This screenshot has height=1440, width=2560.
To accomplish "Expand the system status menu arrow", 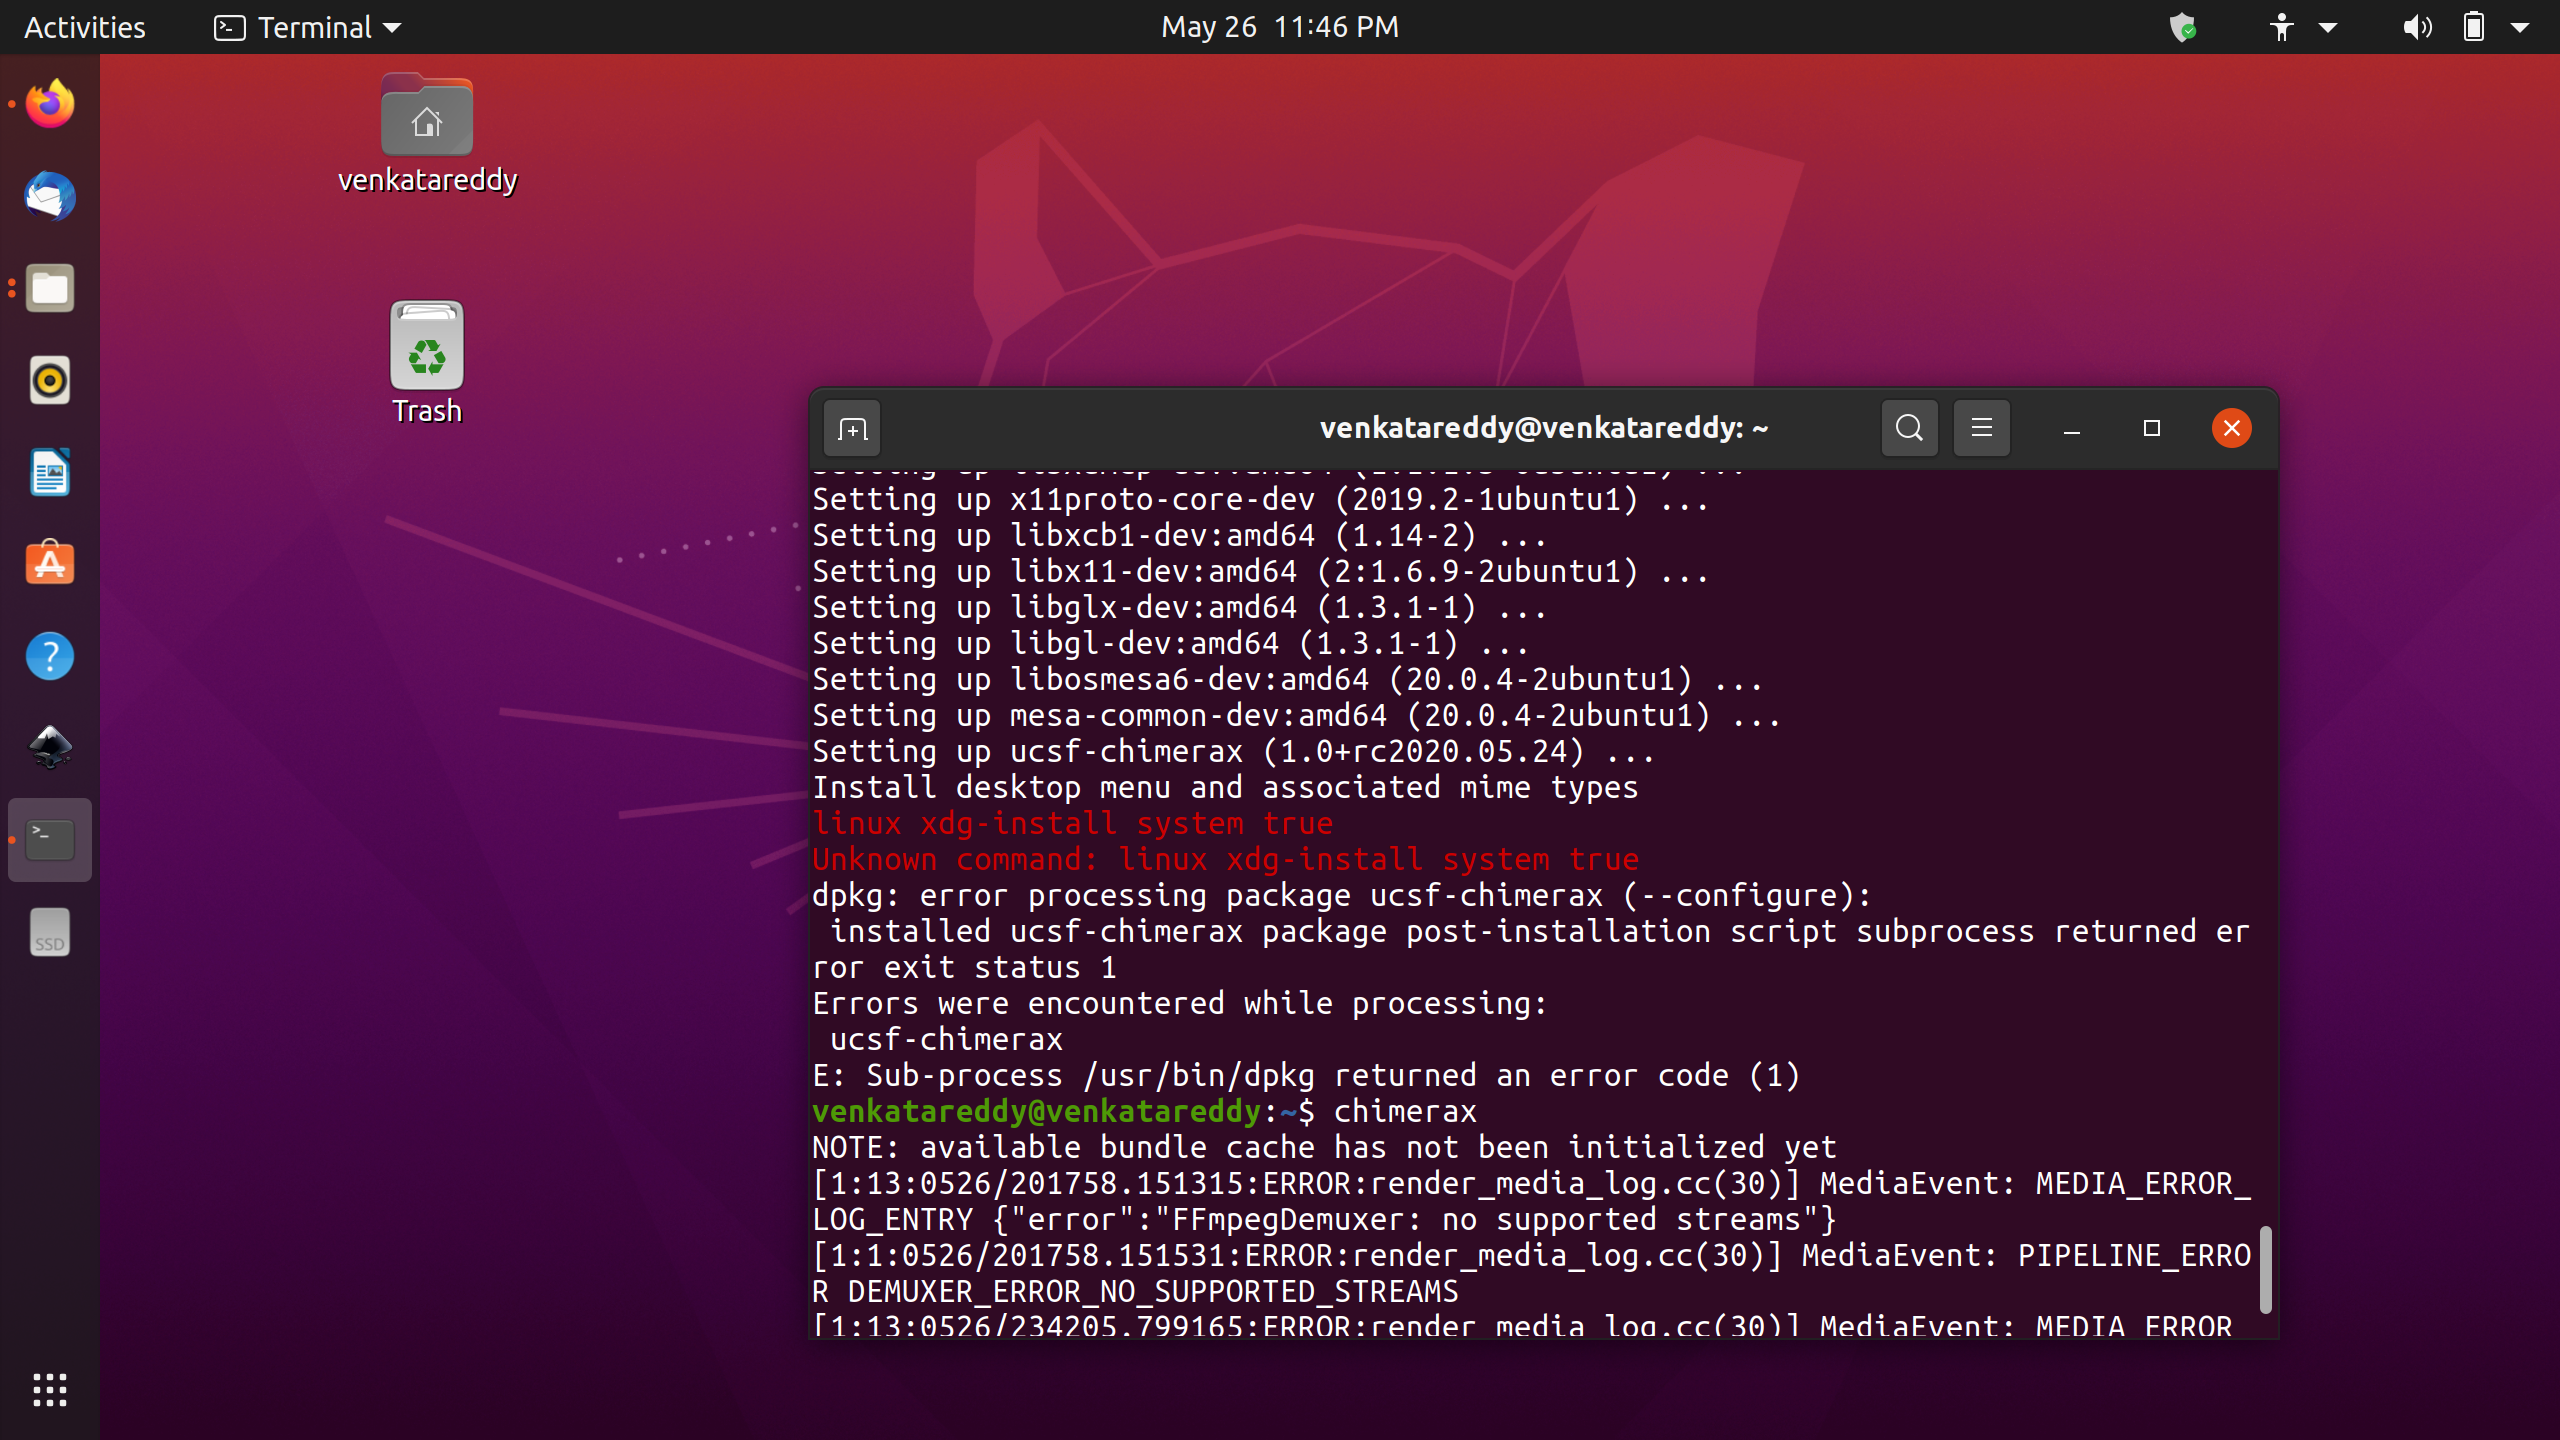I will (x=2520, y=27).
